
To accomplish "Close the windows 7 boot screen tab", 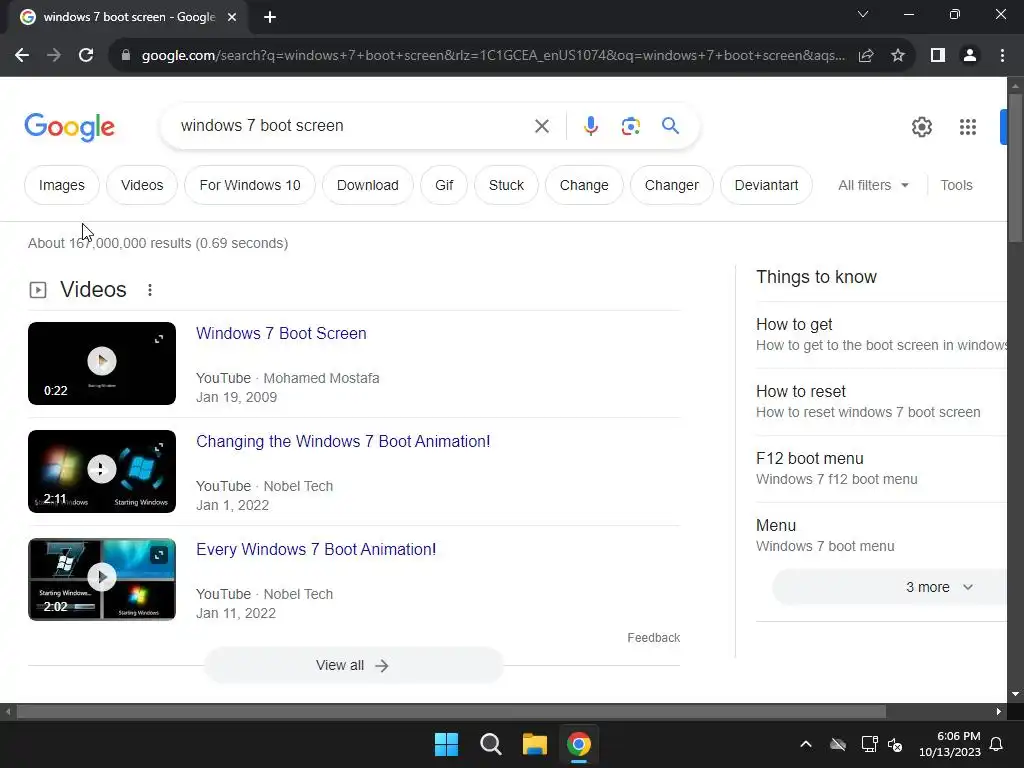I will point(232,17).
